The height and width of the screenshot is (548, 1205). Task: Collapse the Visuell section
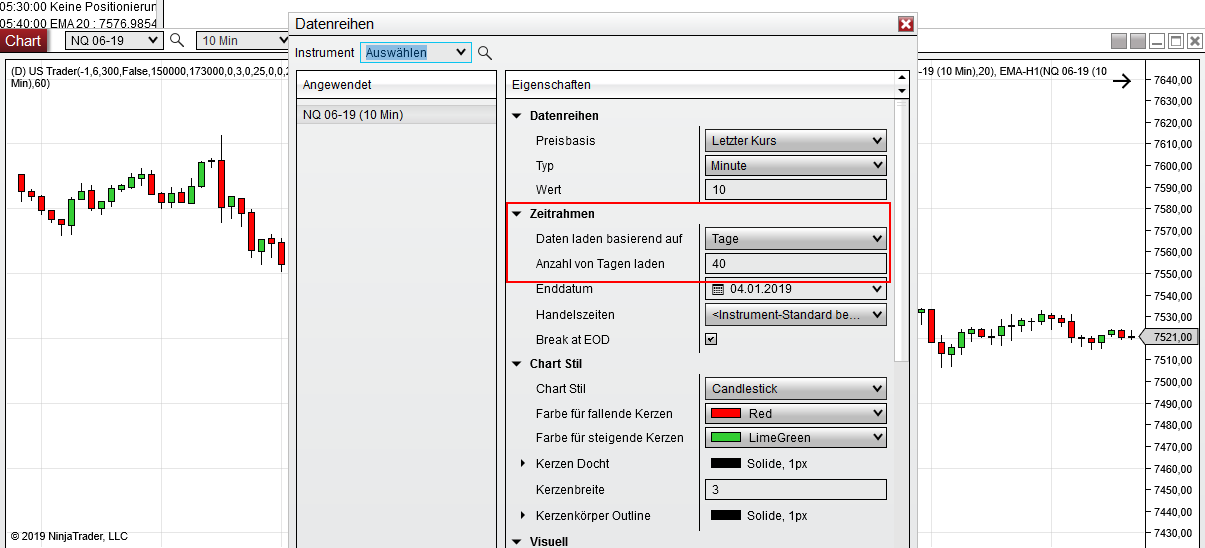point(517,541)
